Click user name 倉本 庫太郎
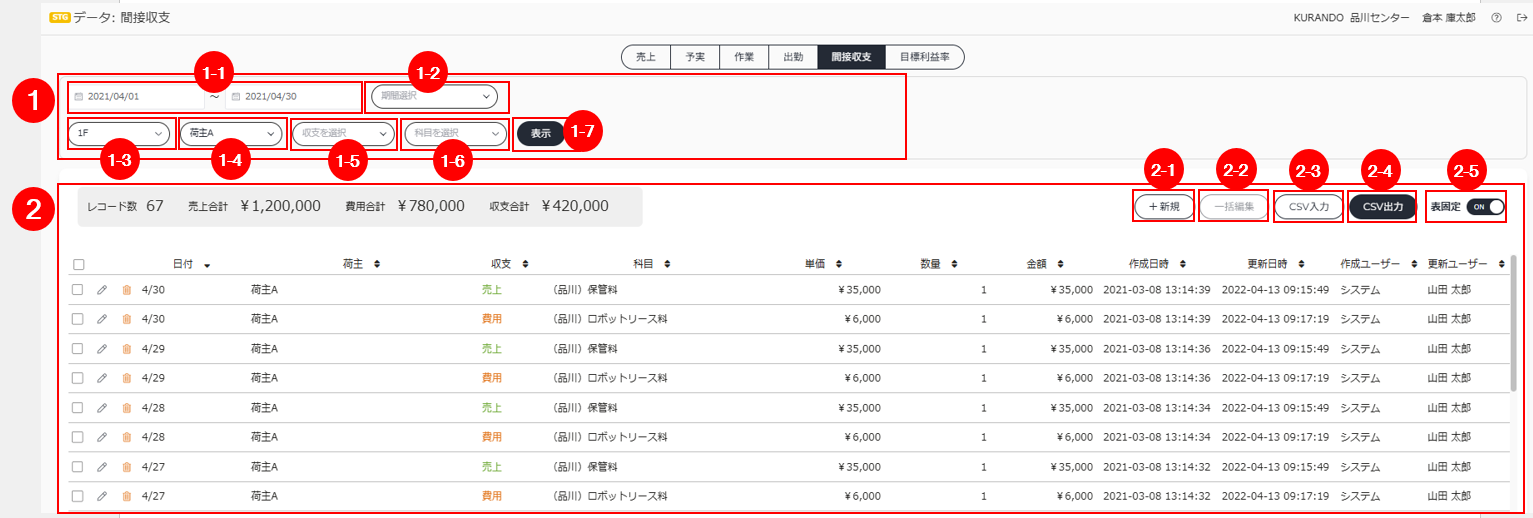 pos(1449,18)
